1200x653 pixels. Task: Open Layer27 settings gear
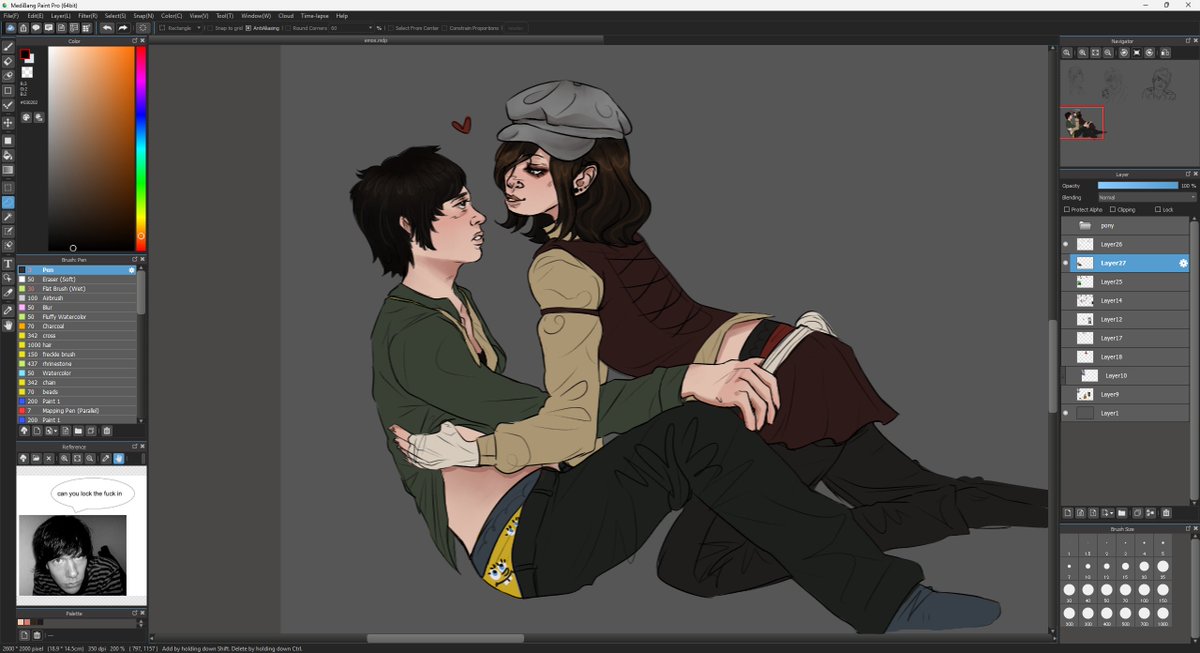[1183, 263]
